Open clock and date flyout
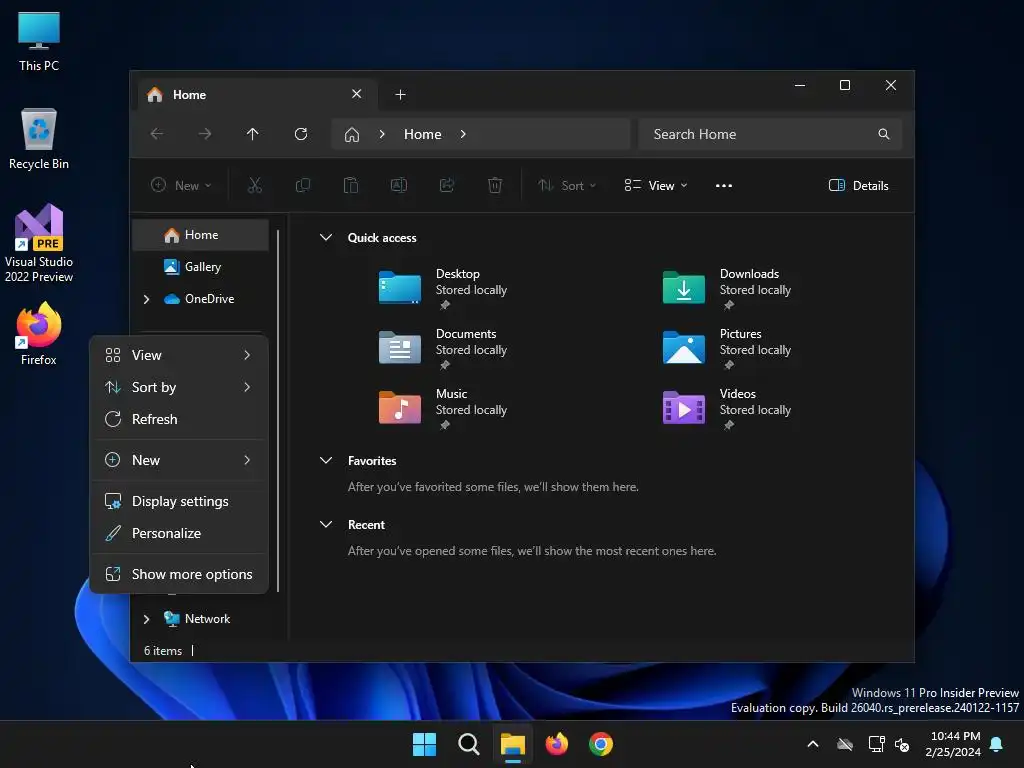This screenshot has height=768, width=1024. 953,744
